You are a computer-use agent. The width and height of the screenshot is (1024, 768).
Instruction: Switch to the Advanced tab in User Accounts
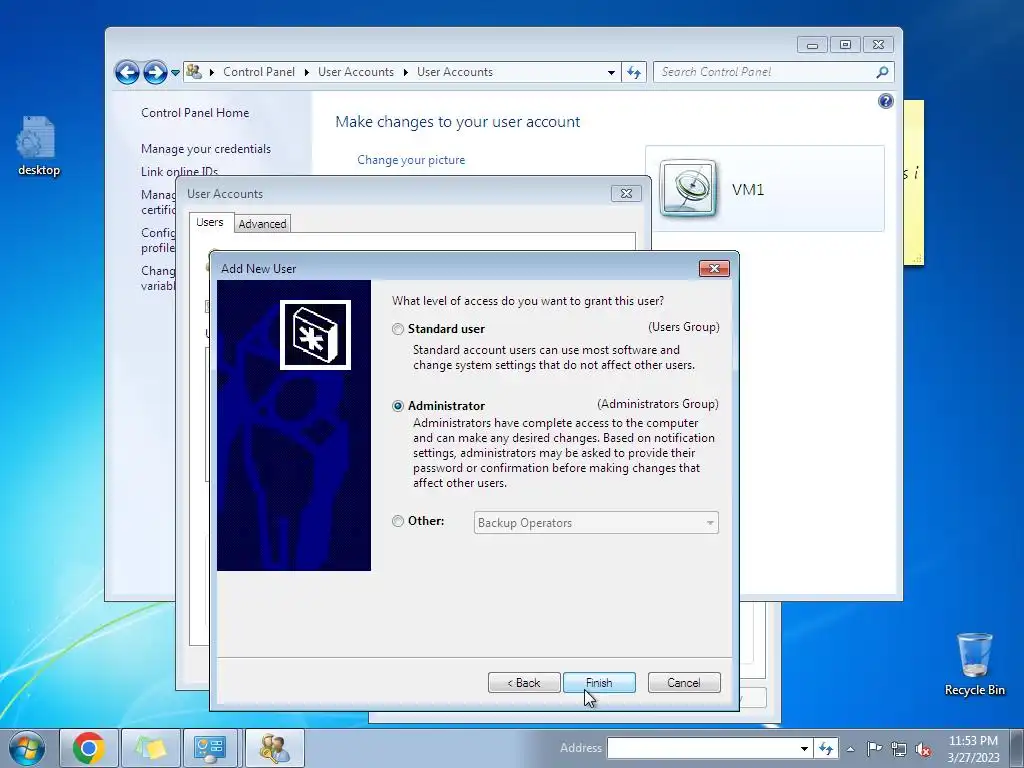[262, 223]
